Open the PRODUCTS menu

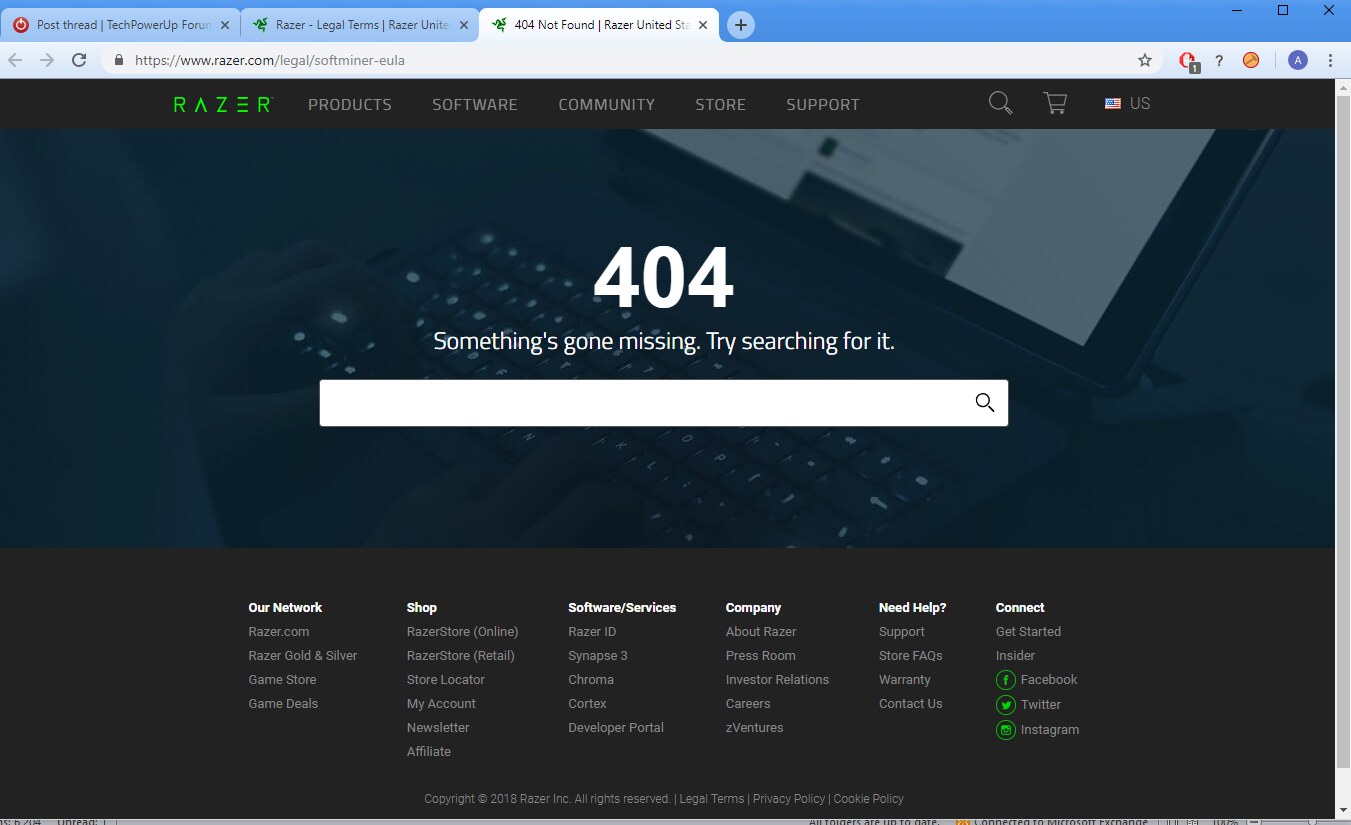[350, 104]
